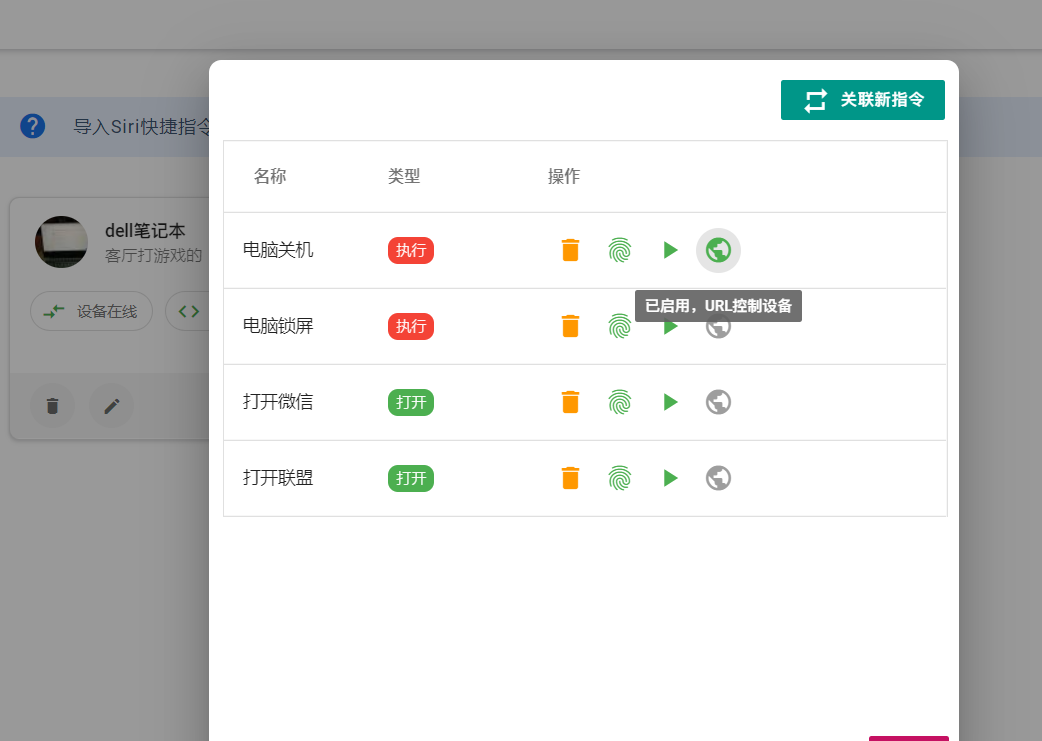This screenshot has width=1042, height=741.
Task: Click fingerprint icon for 电脑关机
Action: 620,250
